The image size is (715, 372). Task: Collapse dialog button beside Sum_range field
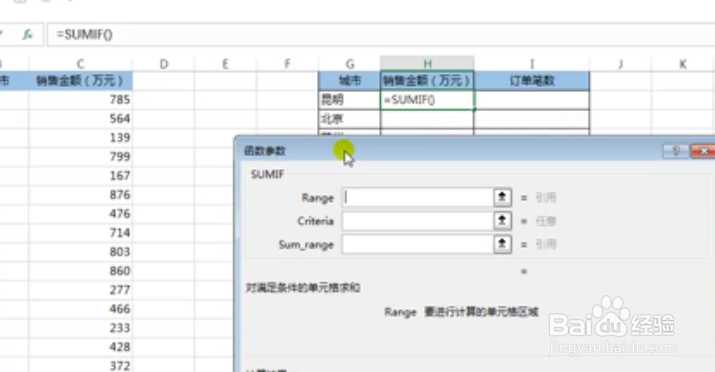tap(502, 244)
